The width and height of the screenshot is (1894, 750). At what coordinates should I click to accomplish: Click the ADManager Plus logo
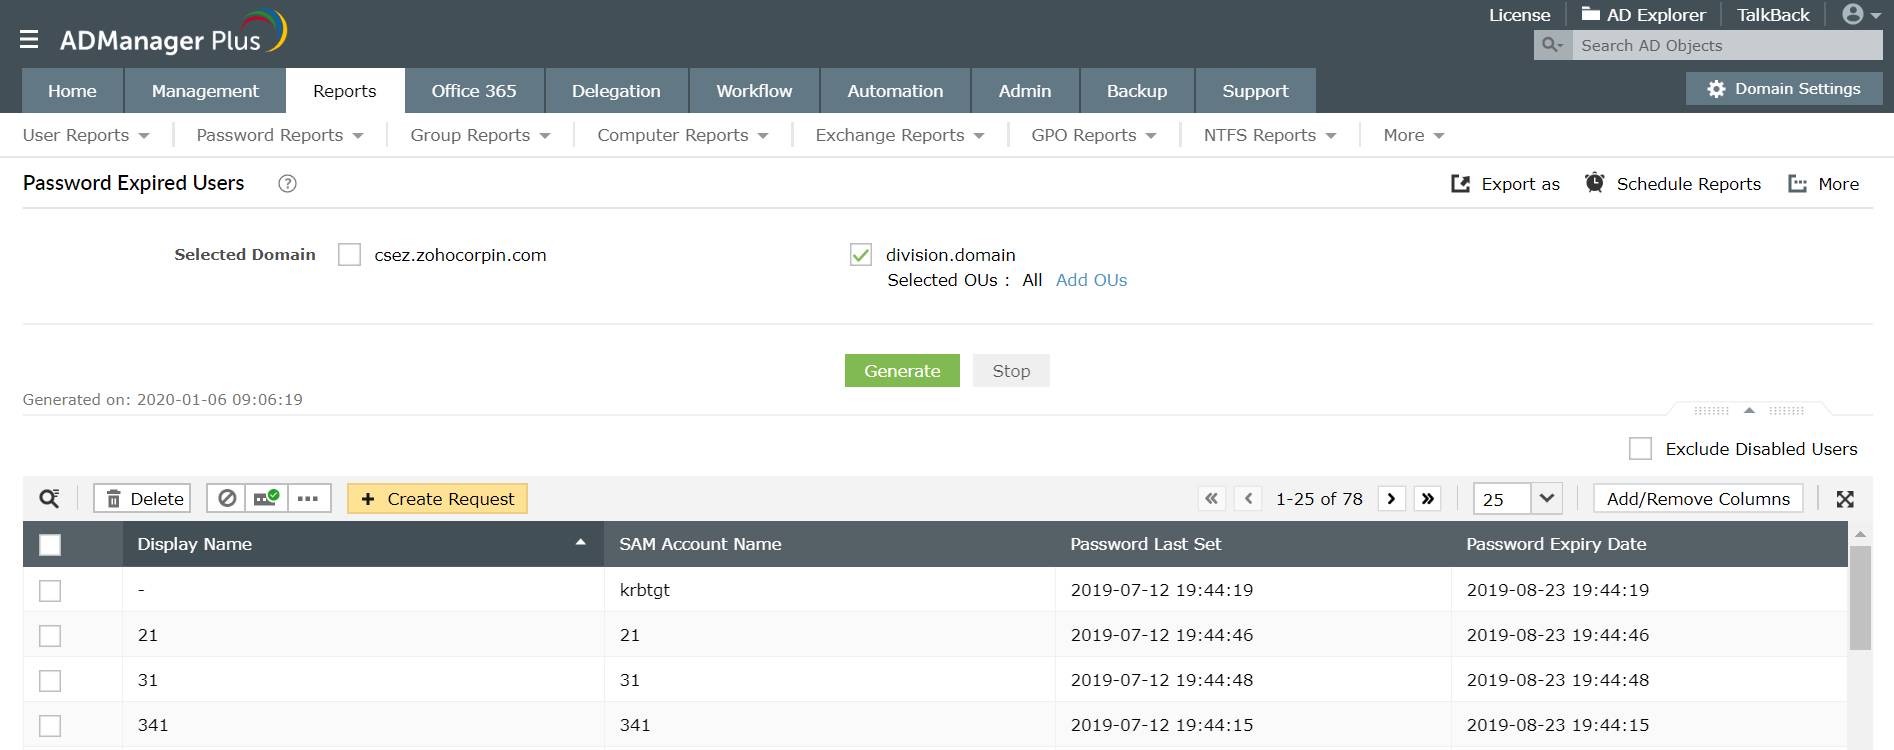pyautogui.click(x=173, y=33)
